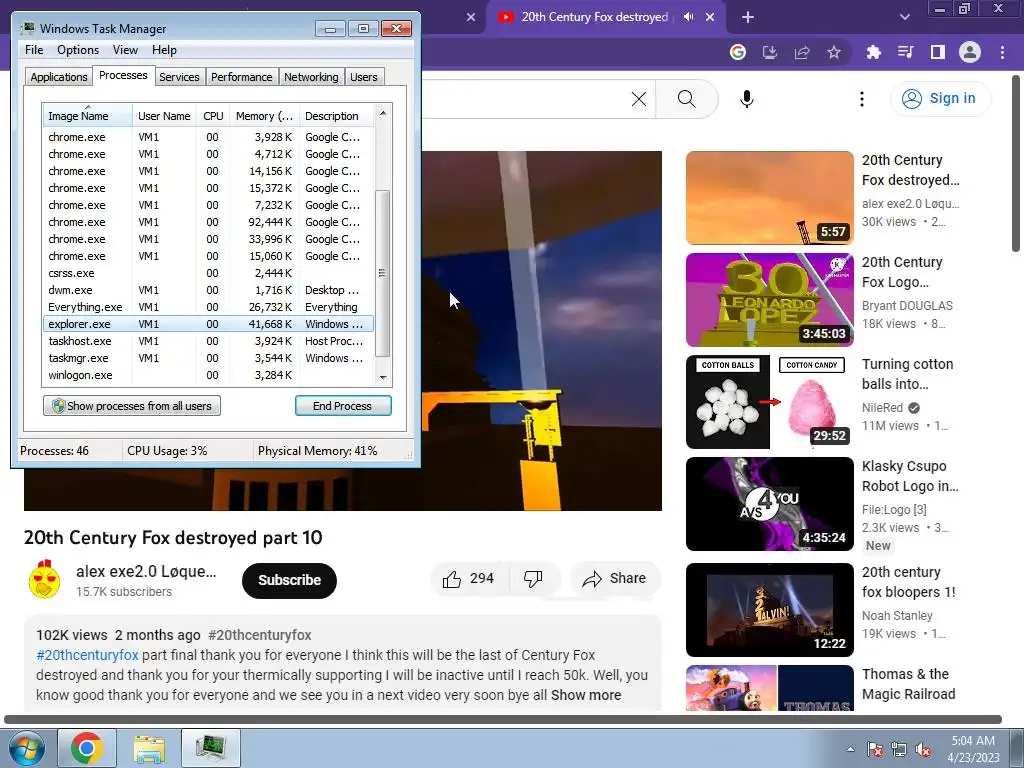This screenshot has width=1024, height=768.
Task: Click the install app icon in Chrome toolbar
Action: coord(770,52)
